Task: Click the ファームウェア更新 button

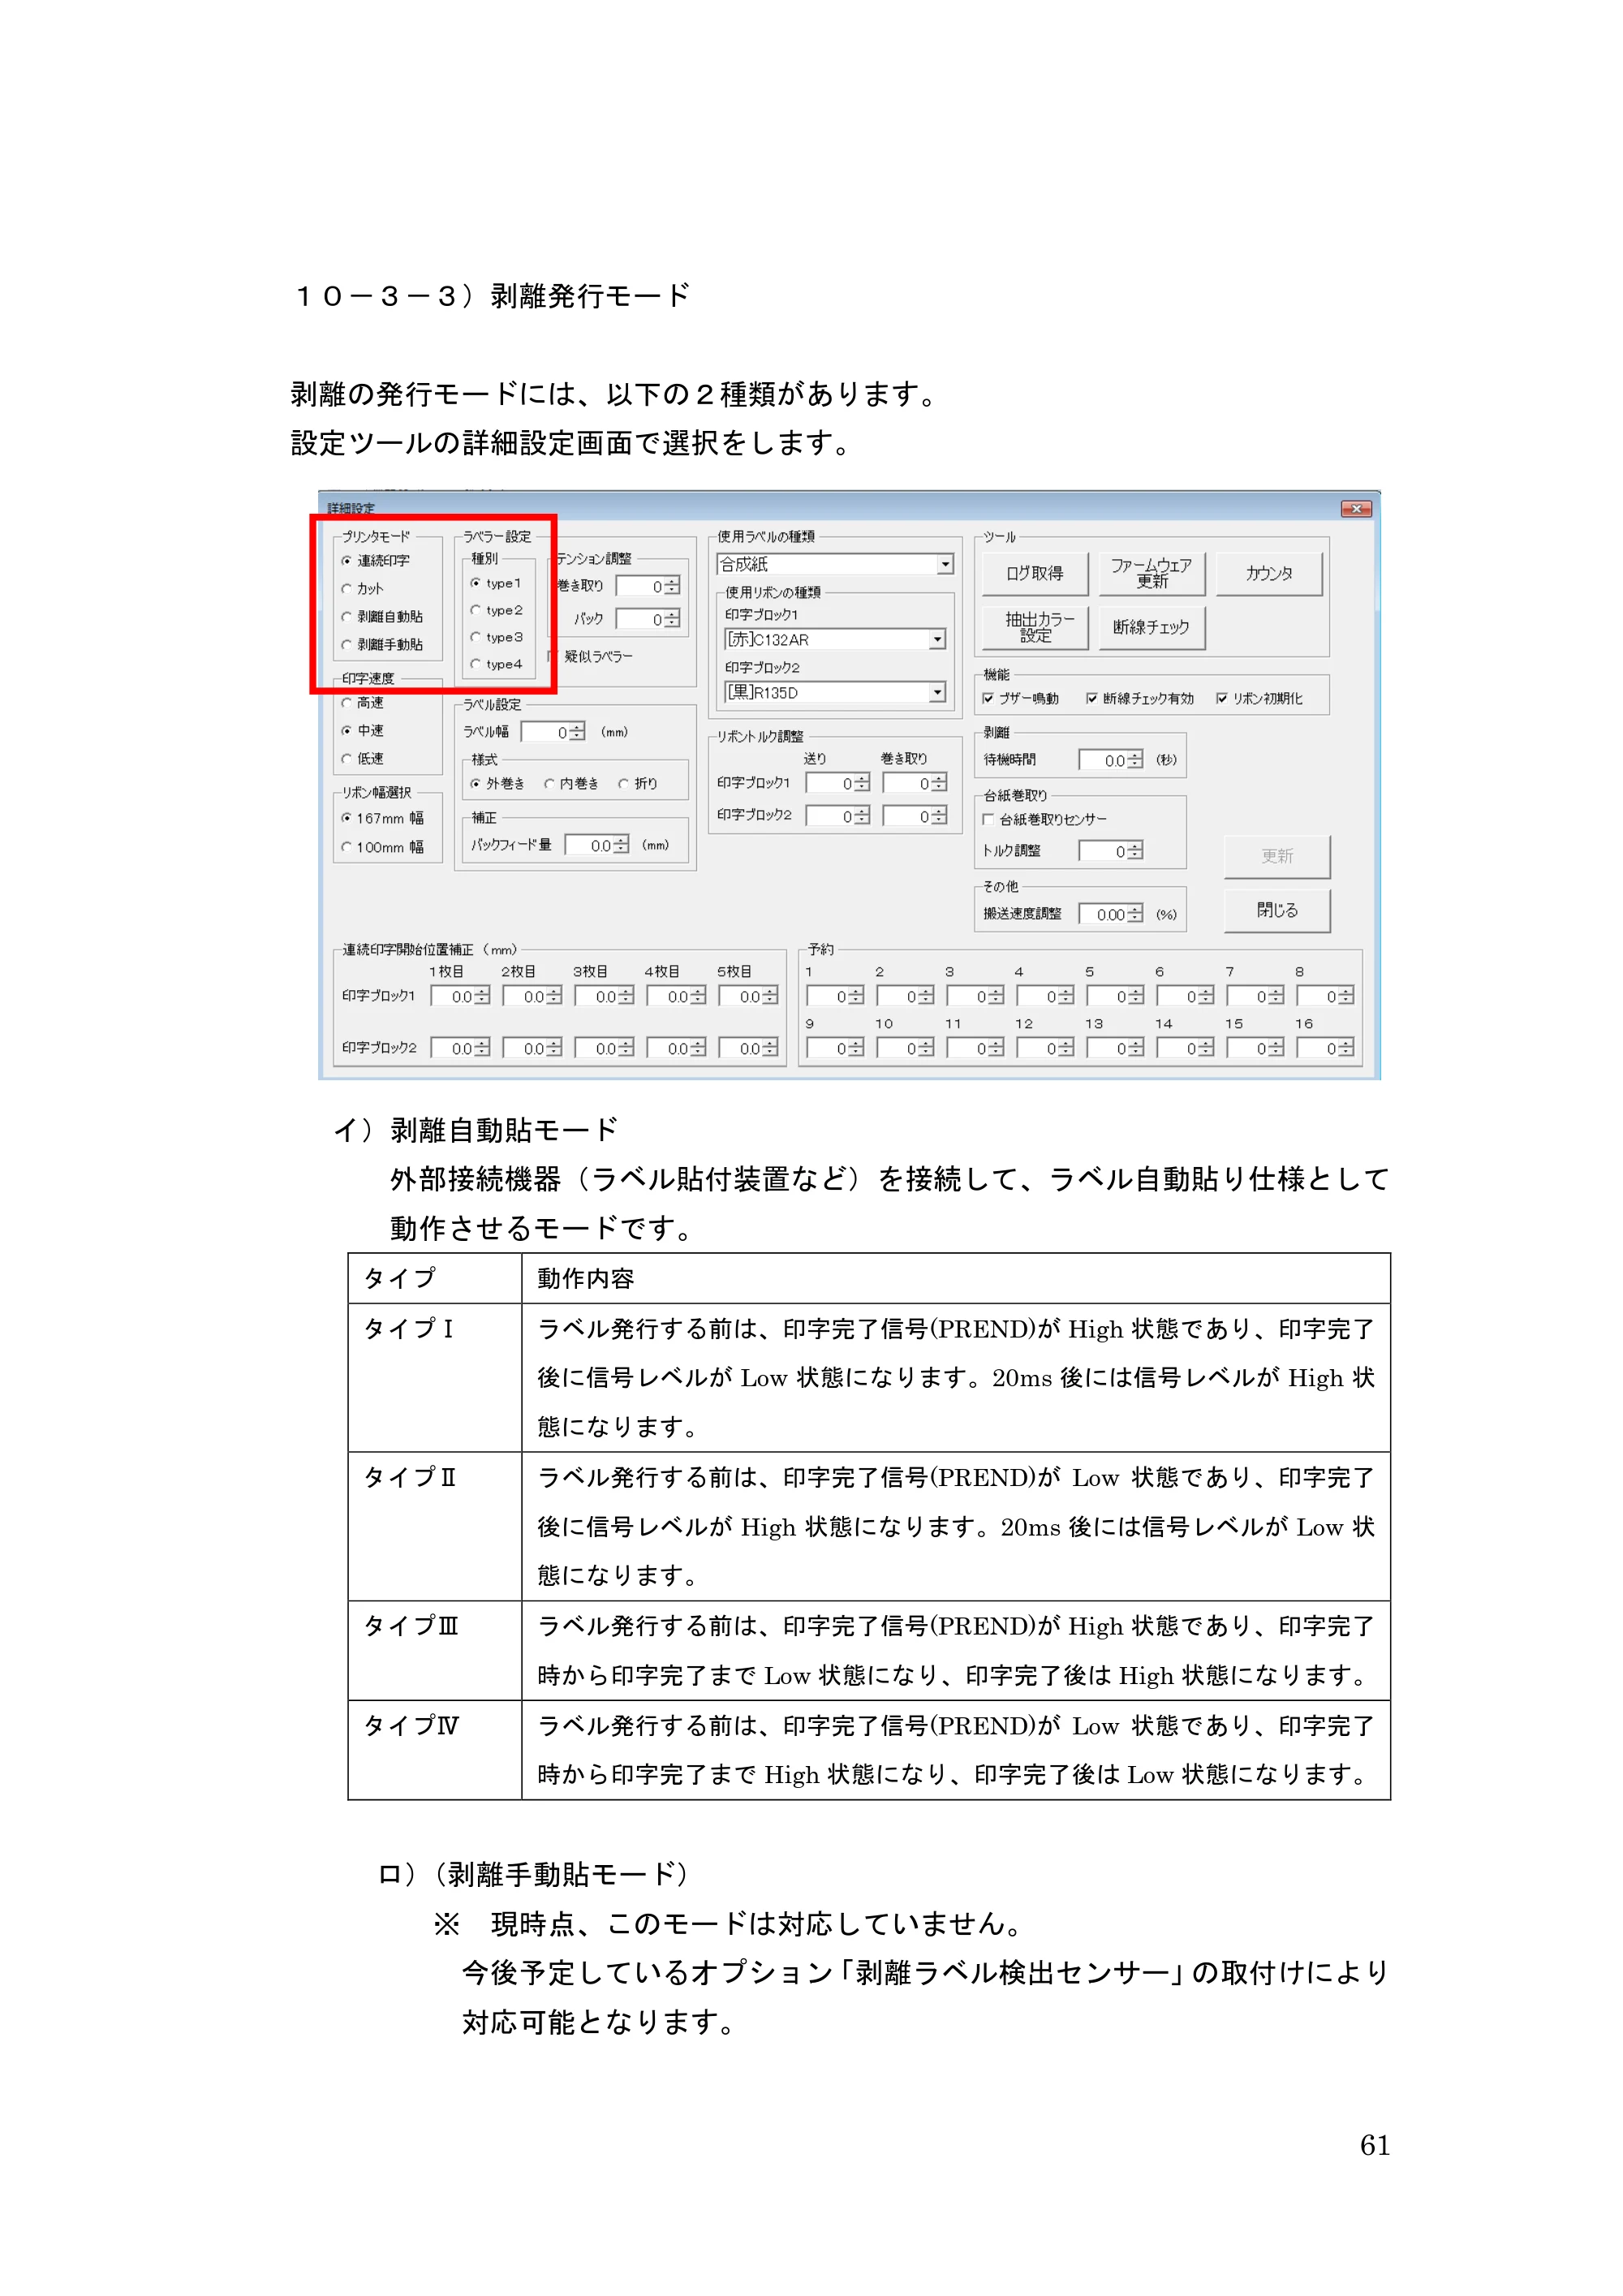Action: pos(1152,574)
